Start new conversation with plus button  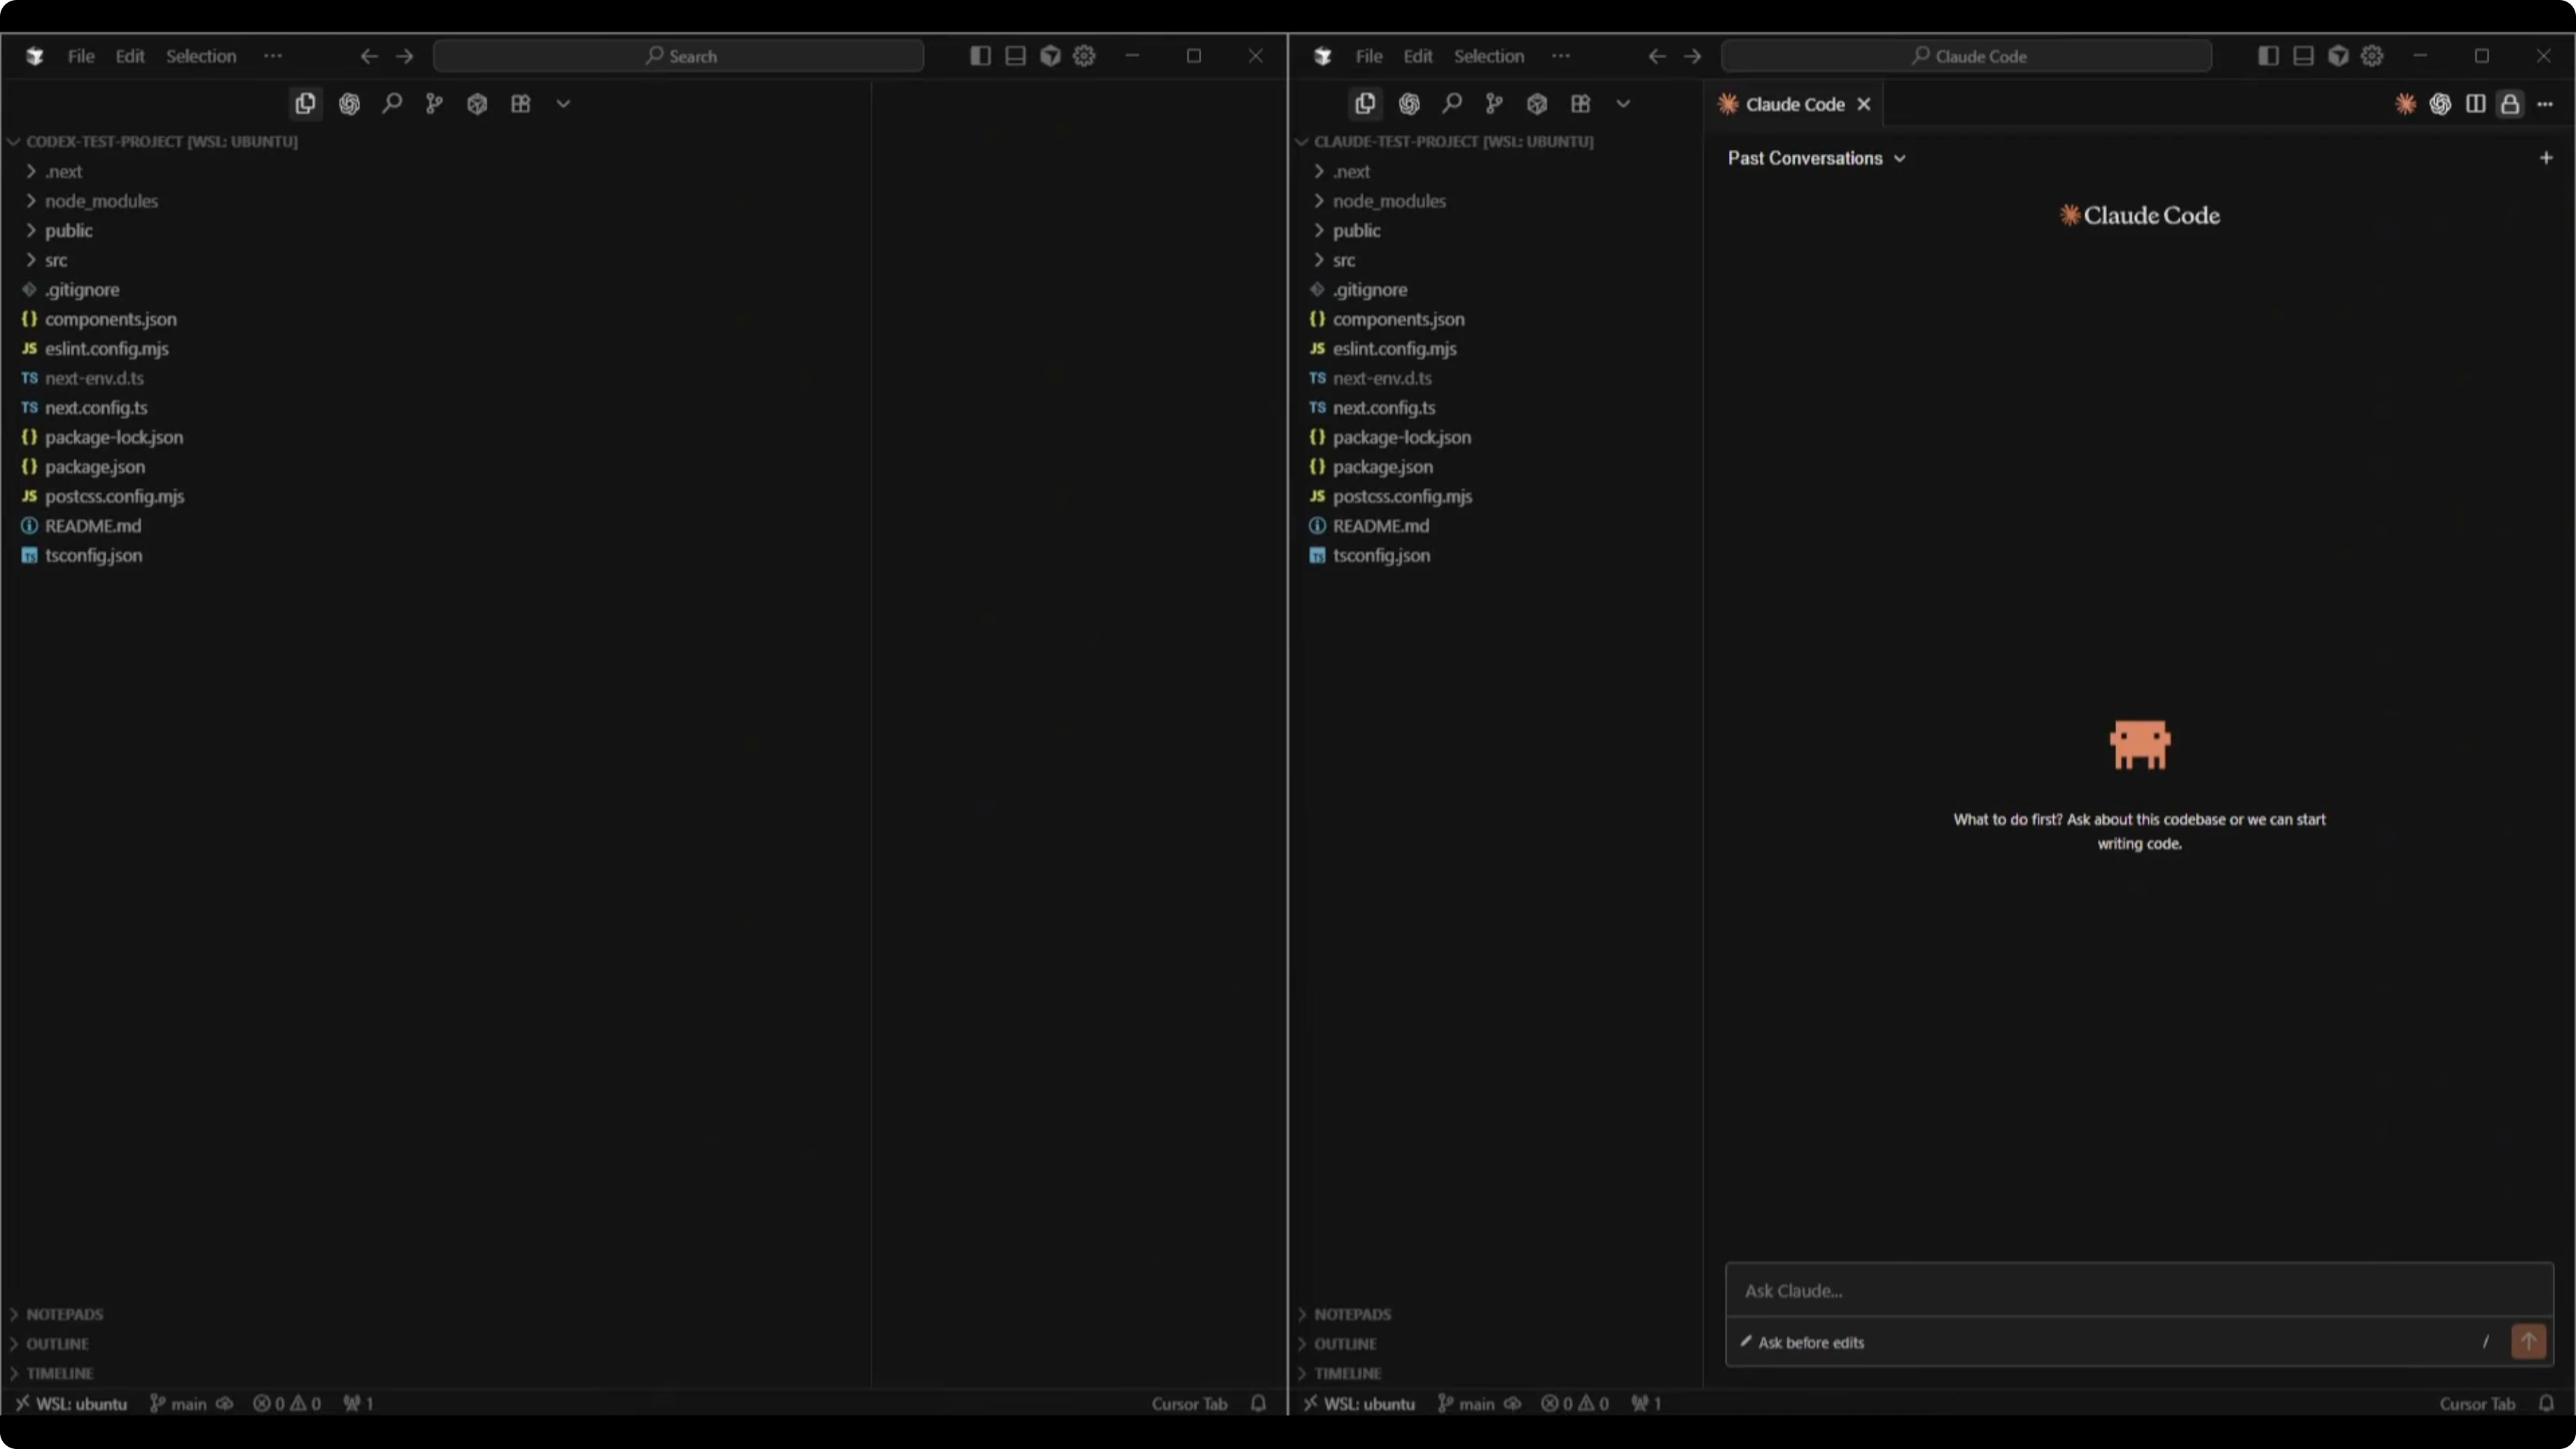[2546, 158]
